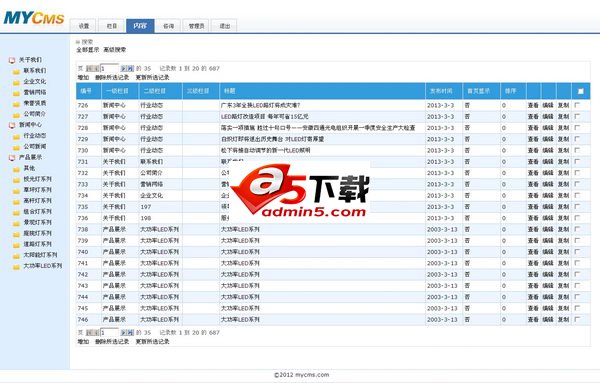Check the box for record 726
Image resolution: width=600 pixels, height=383 pixels.
click(577, 105)
